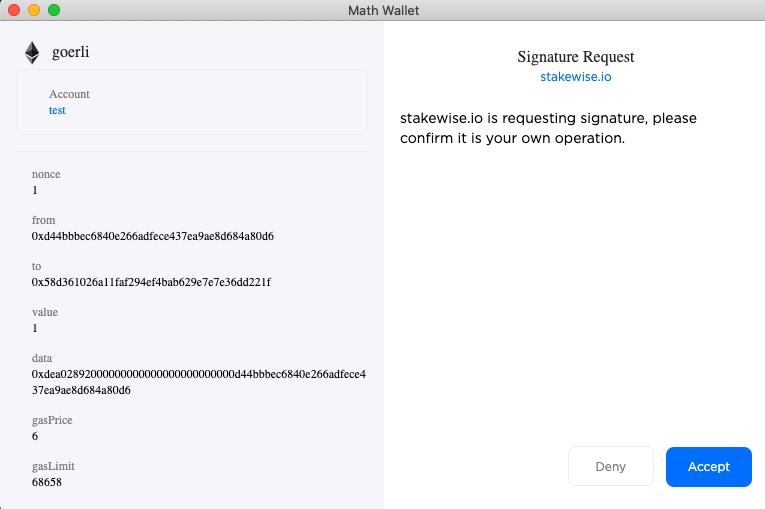765x509 pixels.
Task: Minimize the Math Wallet window
Action: (x=34, y=10)
